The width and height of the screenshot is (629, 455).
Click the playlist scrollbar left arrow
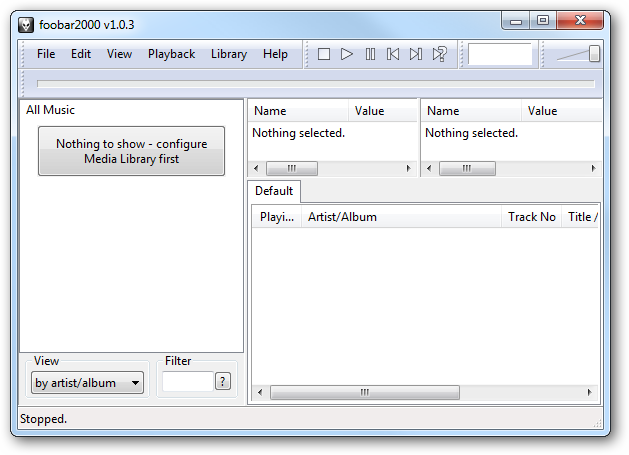[260, 392]
